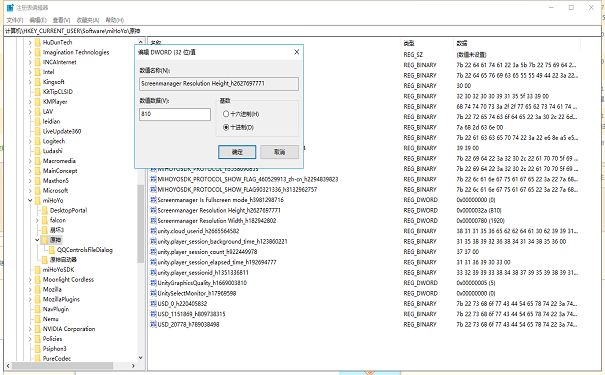This screenshot has width=605, height=375.
Task: Expand the falcon subkey node
Action: pos(37,220)
